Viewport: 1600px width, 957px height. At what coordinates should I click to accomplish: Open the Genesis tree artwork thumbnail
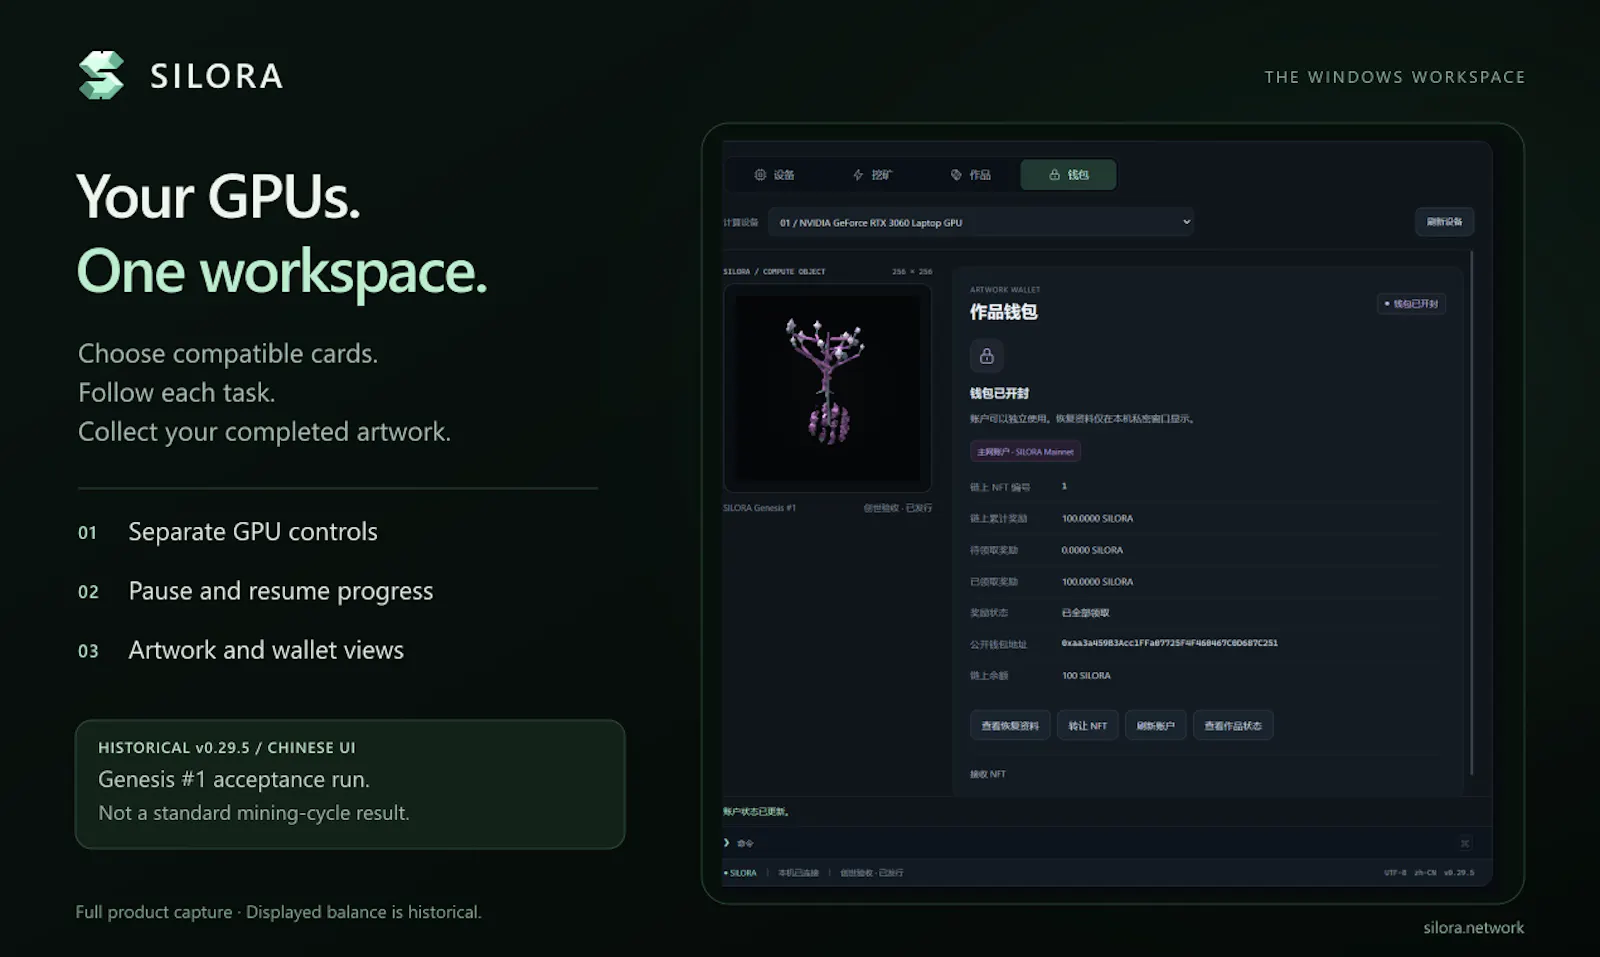pyautogui.click(x=827, y=388)
